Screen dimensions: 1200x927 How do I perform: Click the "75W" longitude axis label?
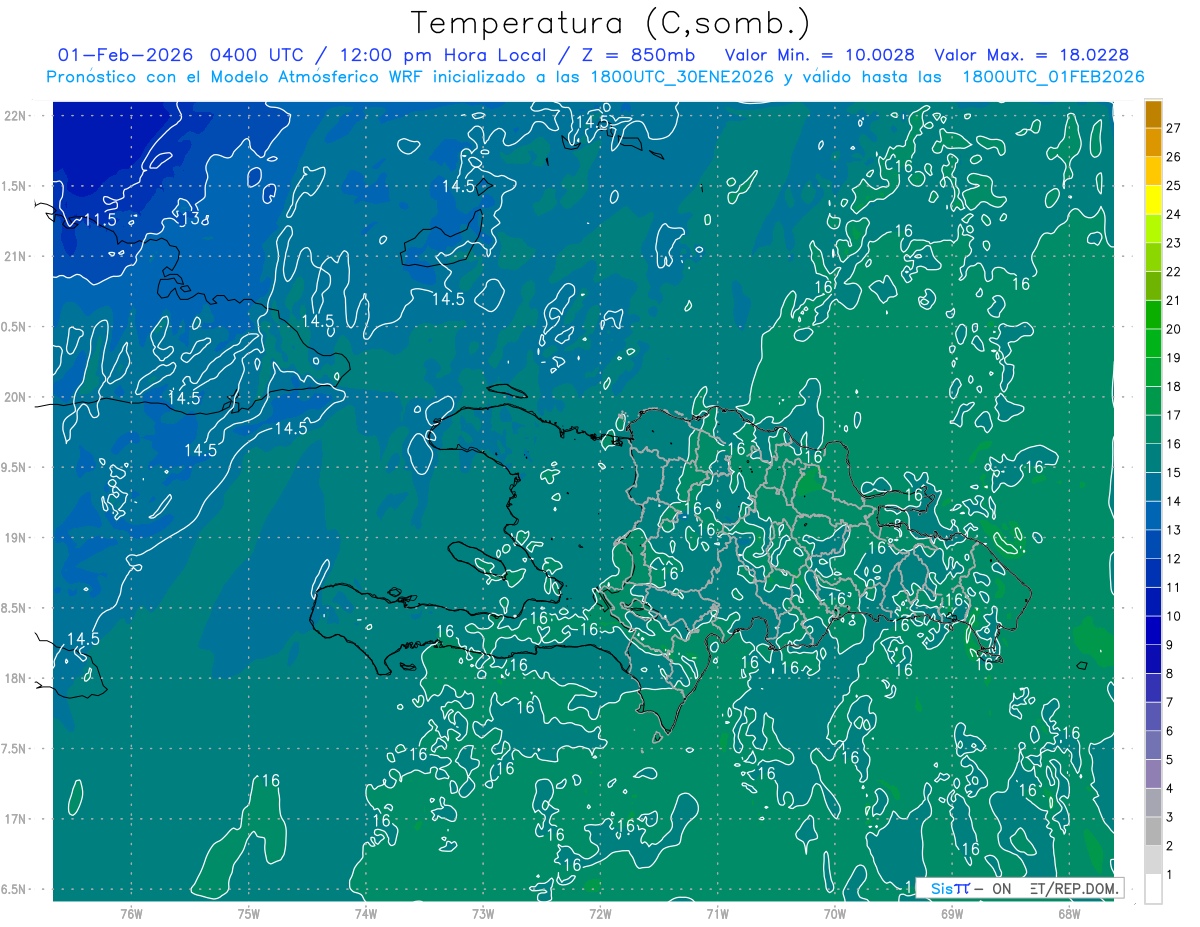click(x=249, y=913)
